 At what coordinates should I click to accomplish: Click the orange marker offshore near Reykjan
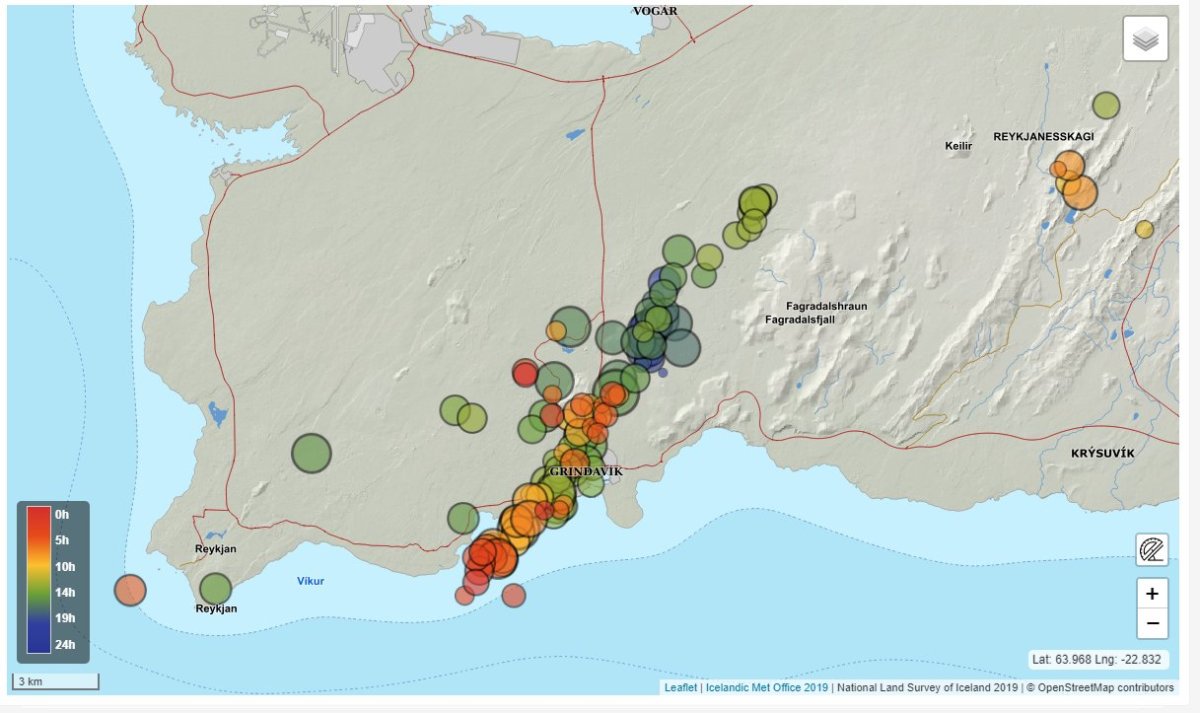click(128, 591)
